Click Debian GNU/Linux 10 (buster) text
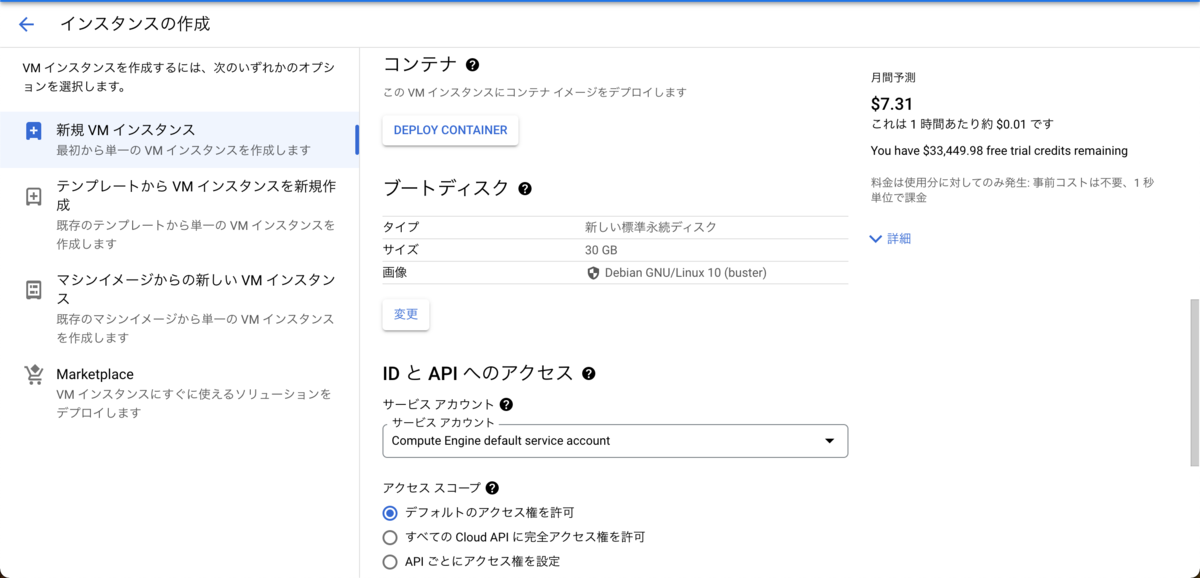The height and width of the screenshot is (578, 1200). (x=686, y=273)
